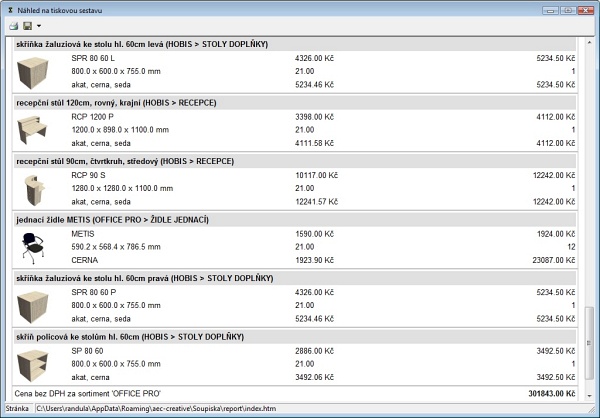
Task: Click heading 'skříňka žaluziová ke stolu hl. 60cm levá'
Action: pyautogui.click(x=90, y=44)
